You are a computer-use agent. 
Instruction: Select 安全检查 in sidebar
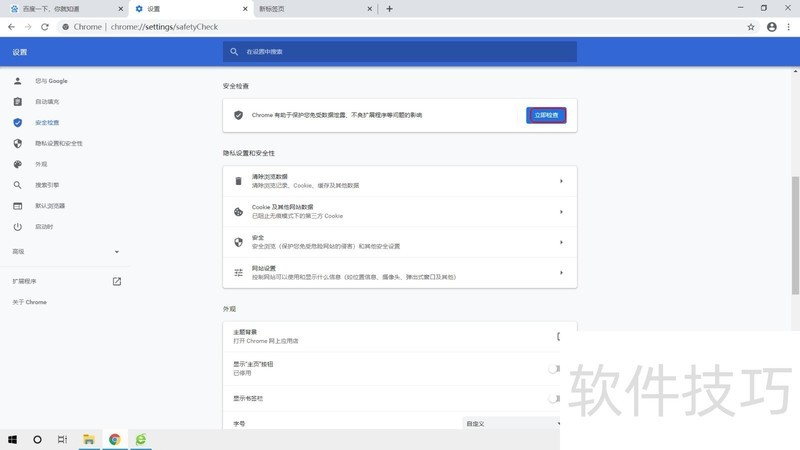[x=47, y=122]
